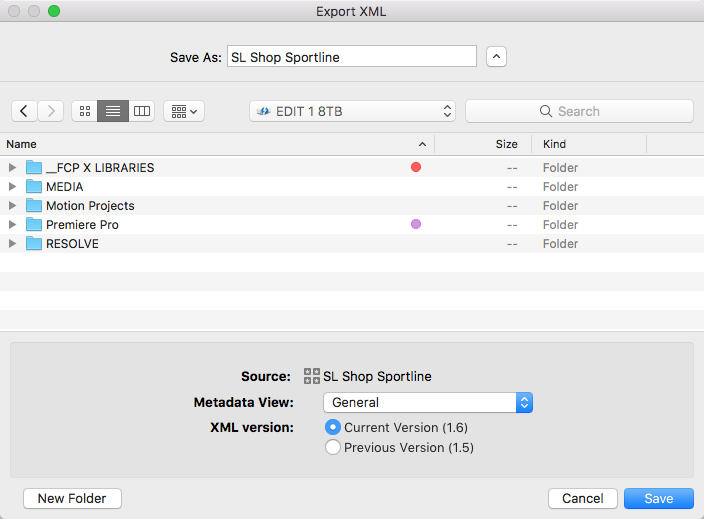
Task: Select the RESOLVE folder icon
Action: coord(34,243)
